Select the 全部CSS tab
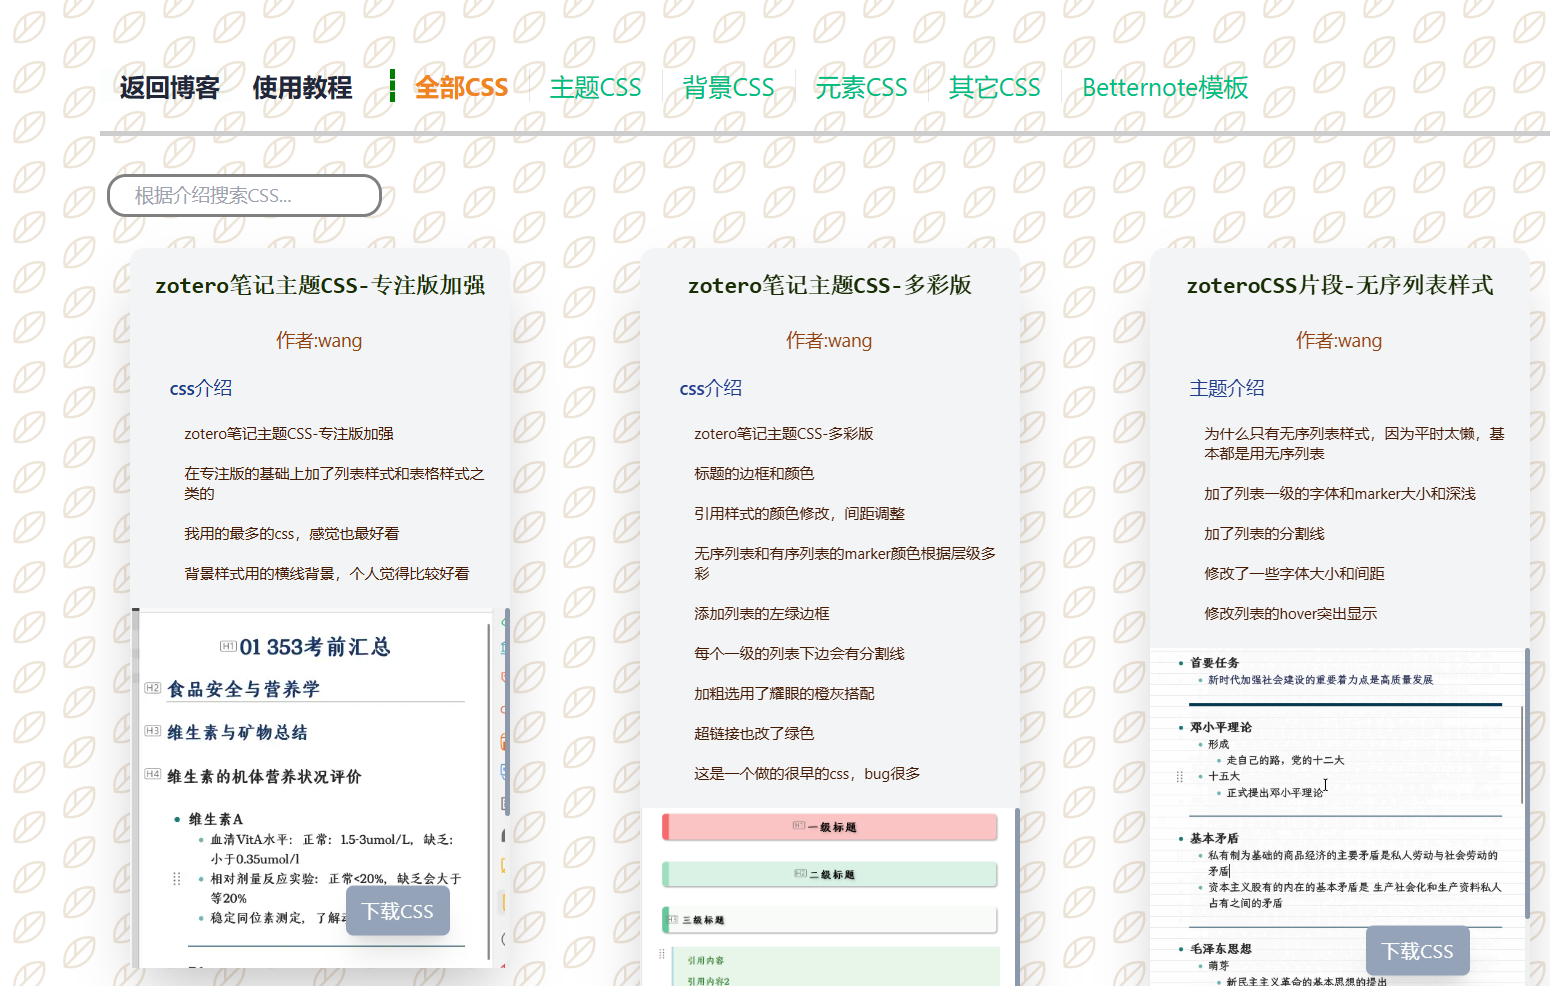1550x986 pixels. click(x=461, y=88)
